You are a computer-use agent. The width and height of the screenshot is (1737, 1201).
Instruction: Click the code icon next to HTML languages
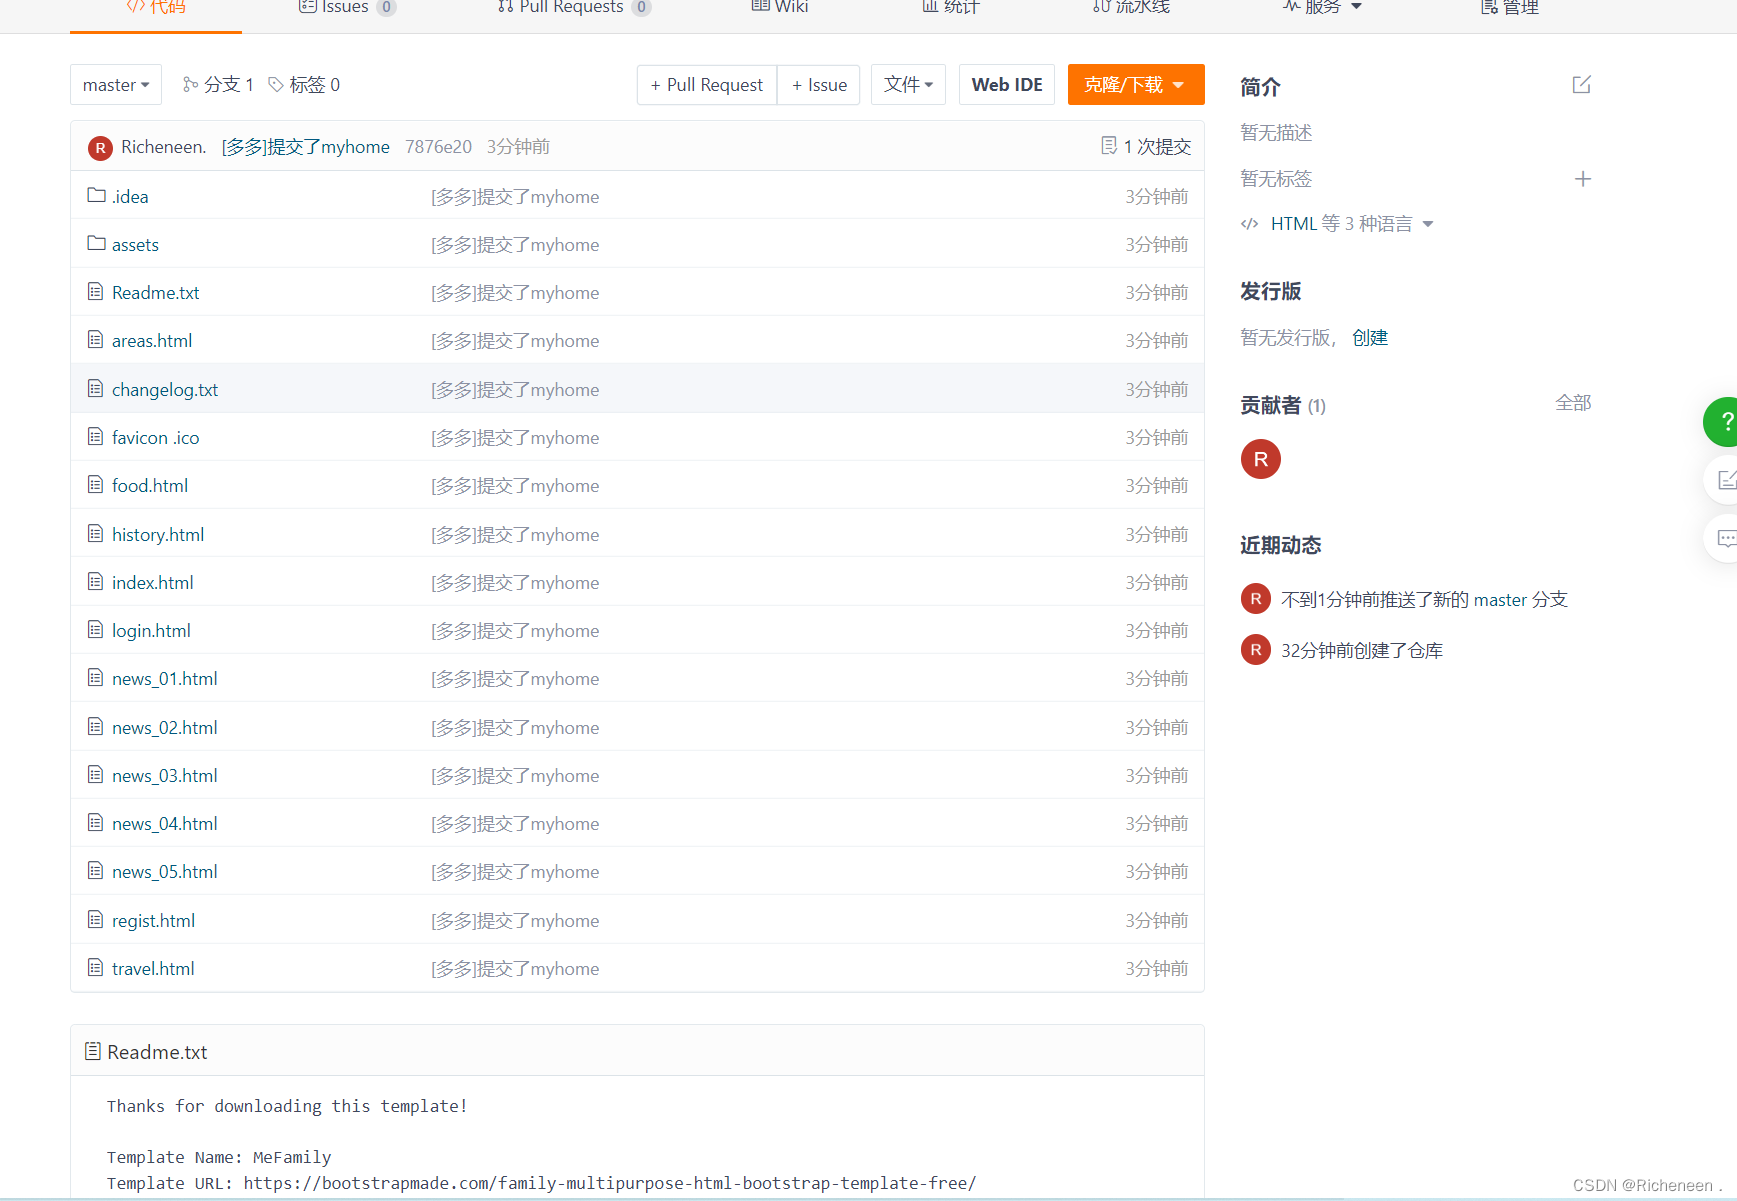coord(1249,224)
